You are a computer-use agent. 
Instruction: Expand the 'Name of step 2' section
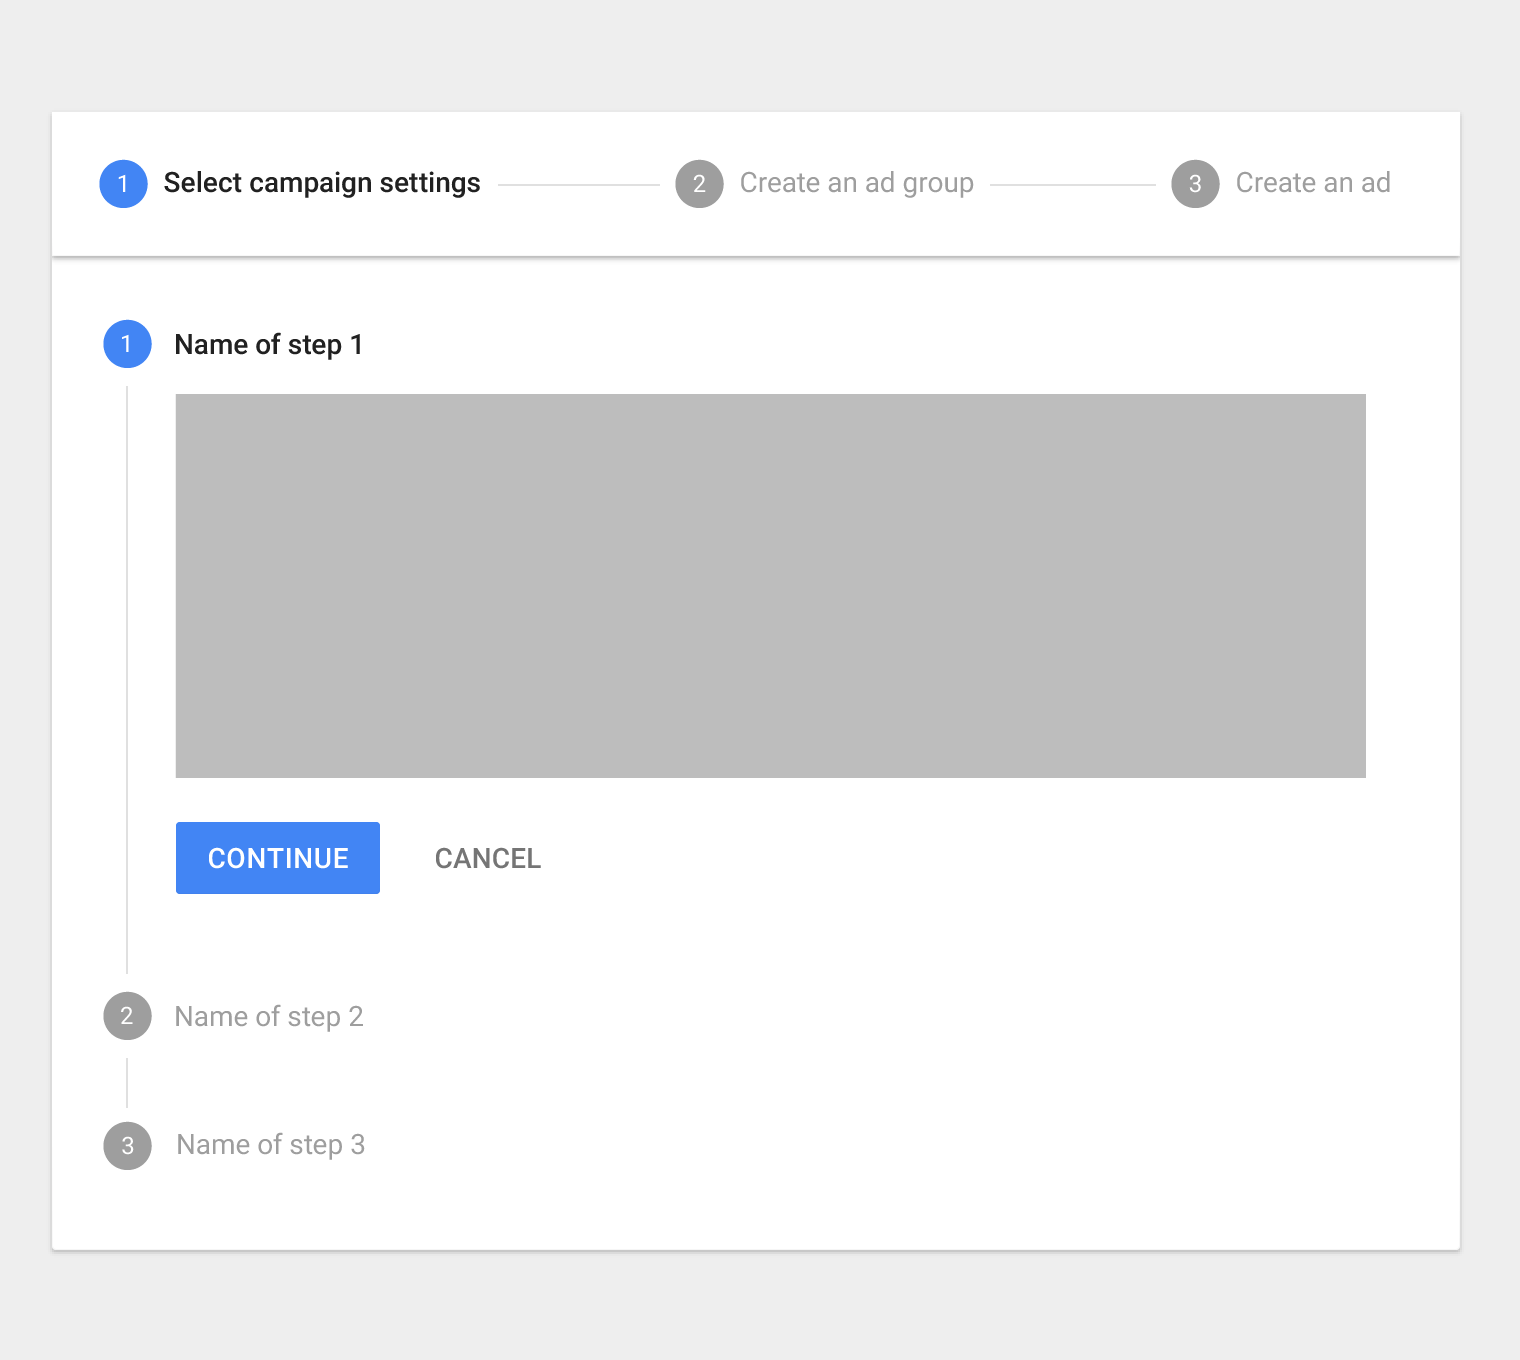pyautogui.click(x=269, y=1017)
